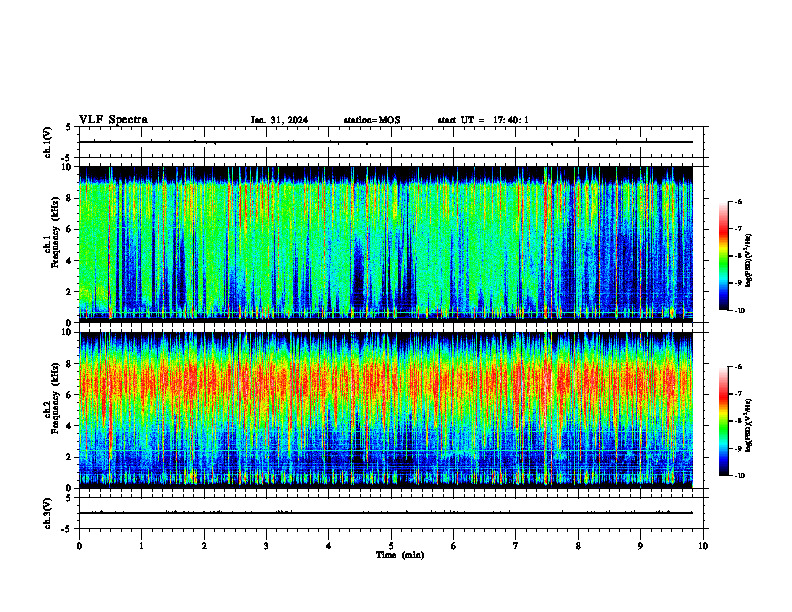This screenshot has width=792, height=612.
Task: Click time axis tick label "10"
Action: [703, 546]
